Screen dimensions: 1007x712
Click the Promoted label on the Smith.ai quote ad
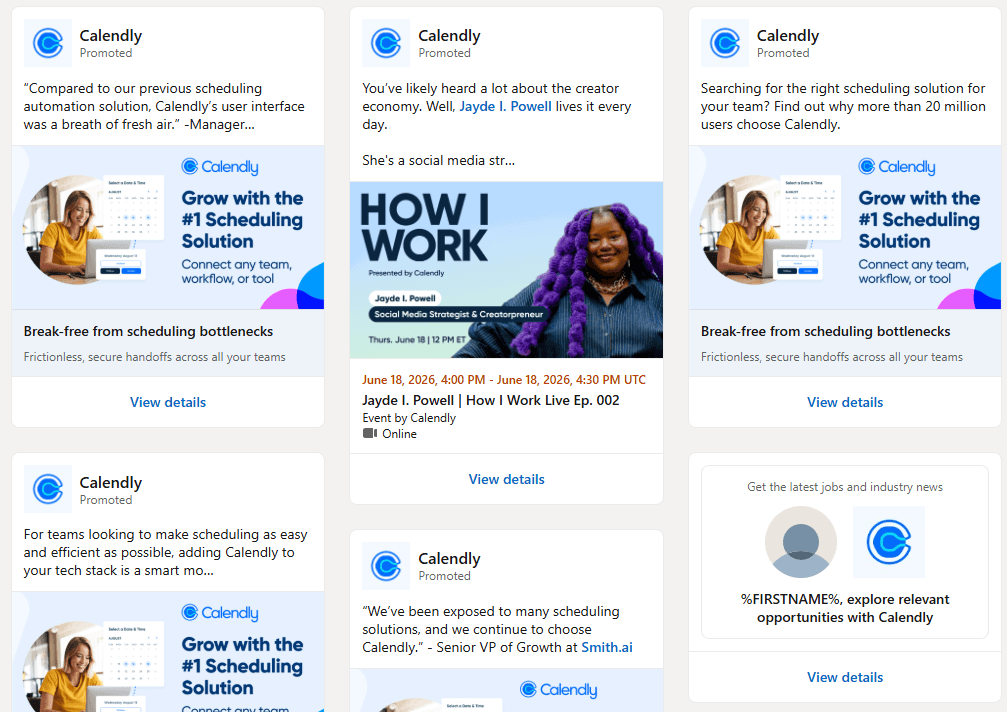pos(444,577)
